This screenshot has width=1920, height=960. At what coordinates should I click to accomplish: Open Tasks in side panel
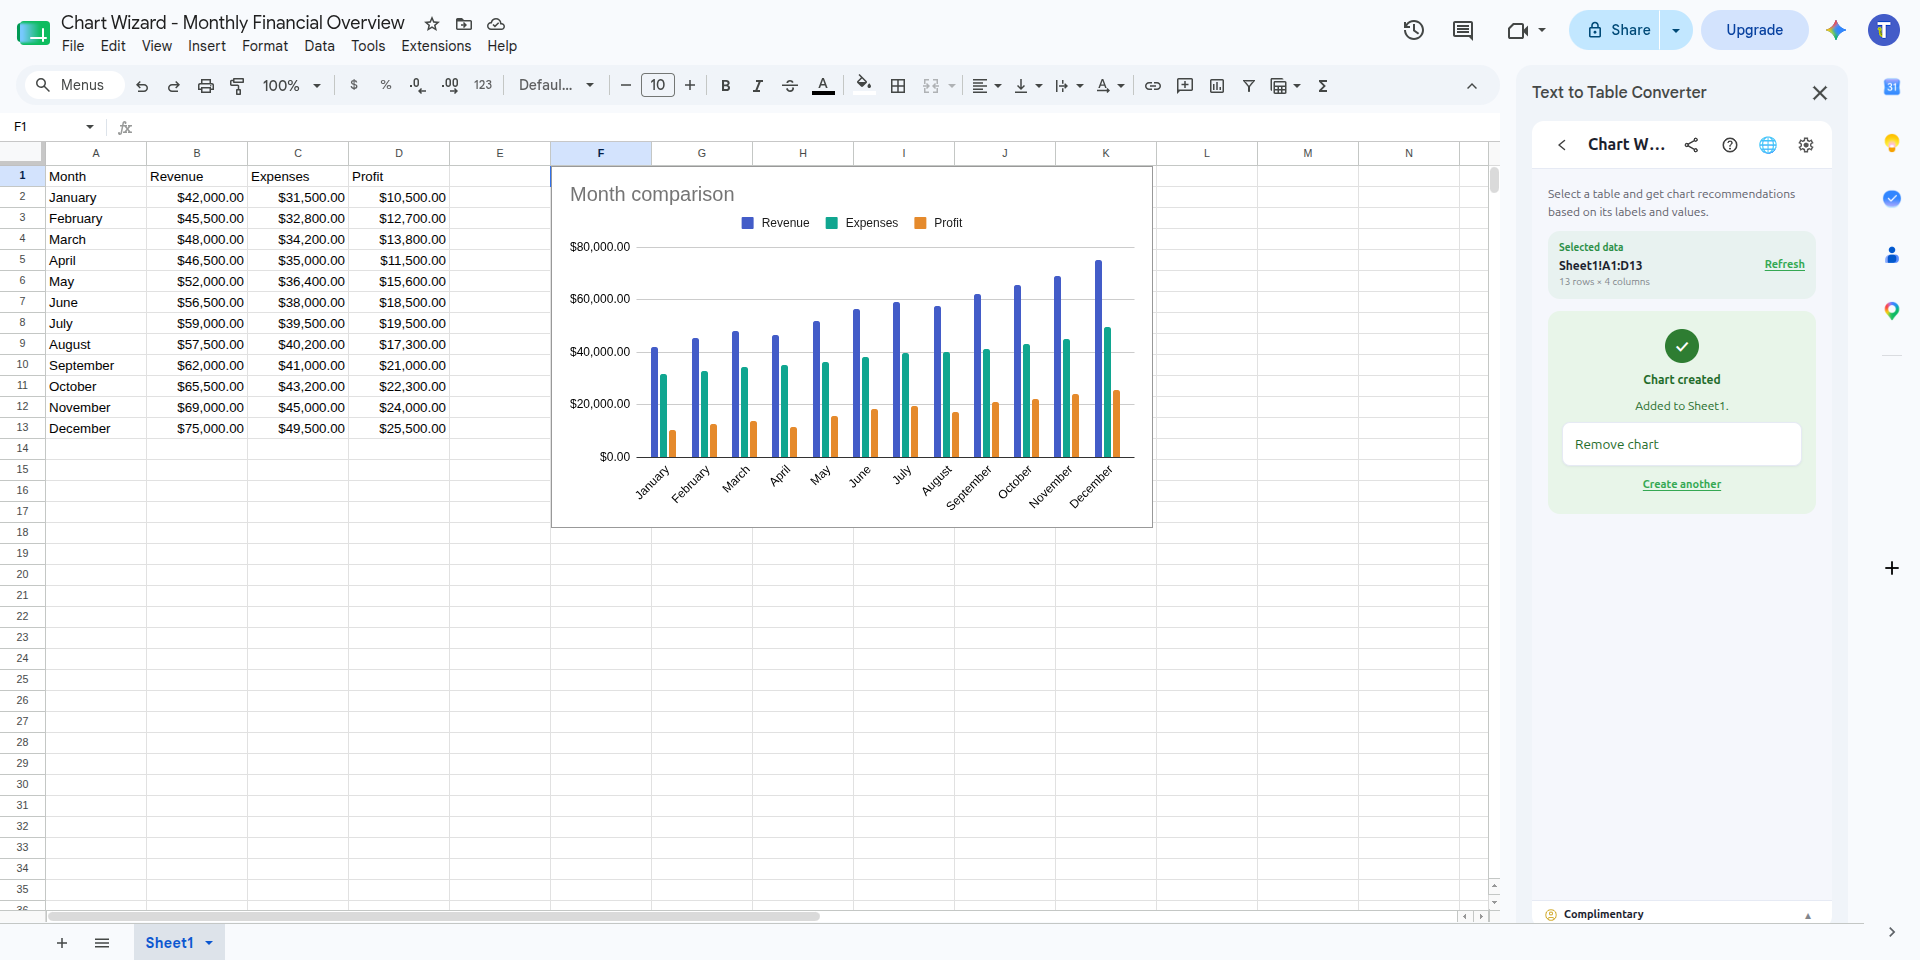click(x=1892, y=199)
